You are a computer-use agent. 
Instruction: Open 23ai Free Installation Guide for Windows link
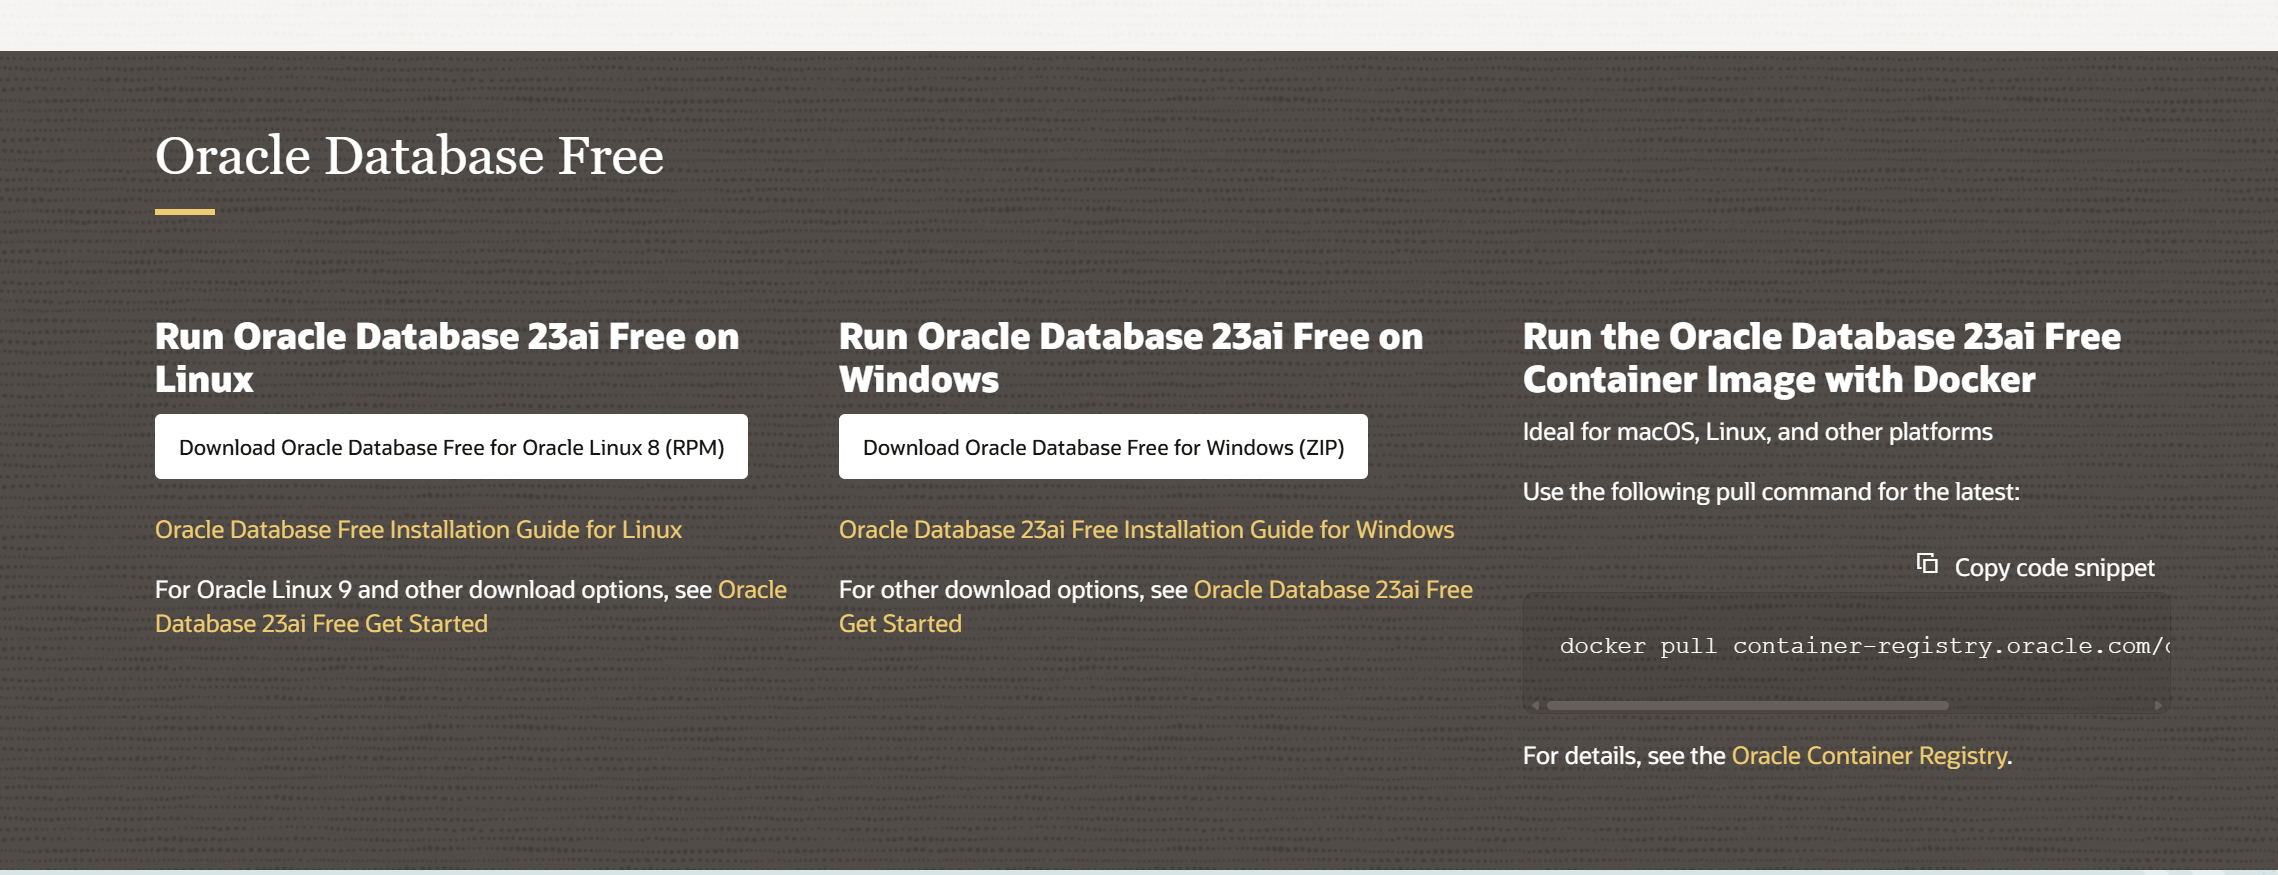[x=1146, y=529]
